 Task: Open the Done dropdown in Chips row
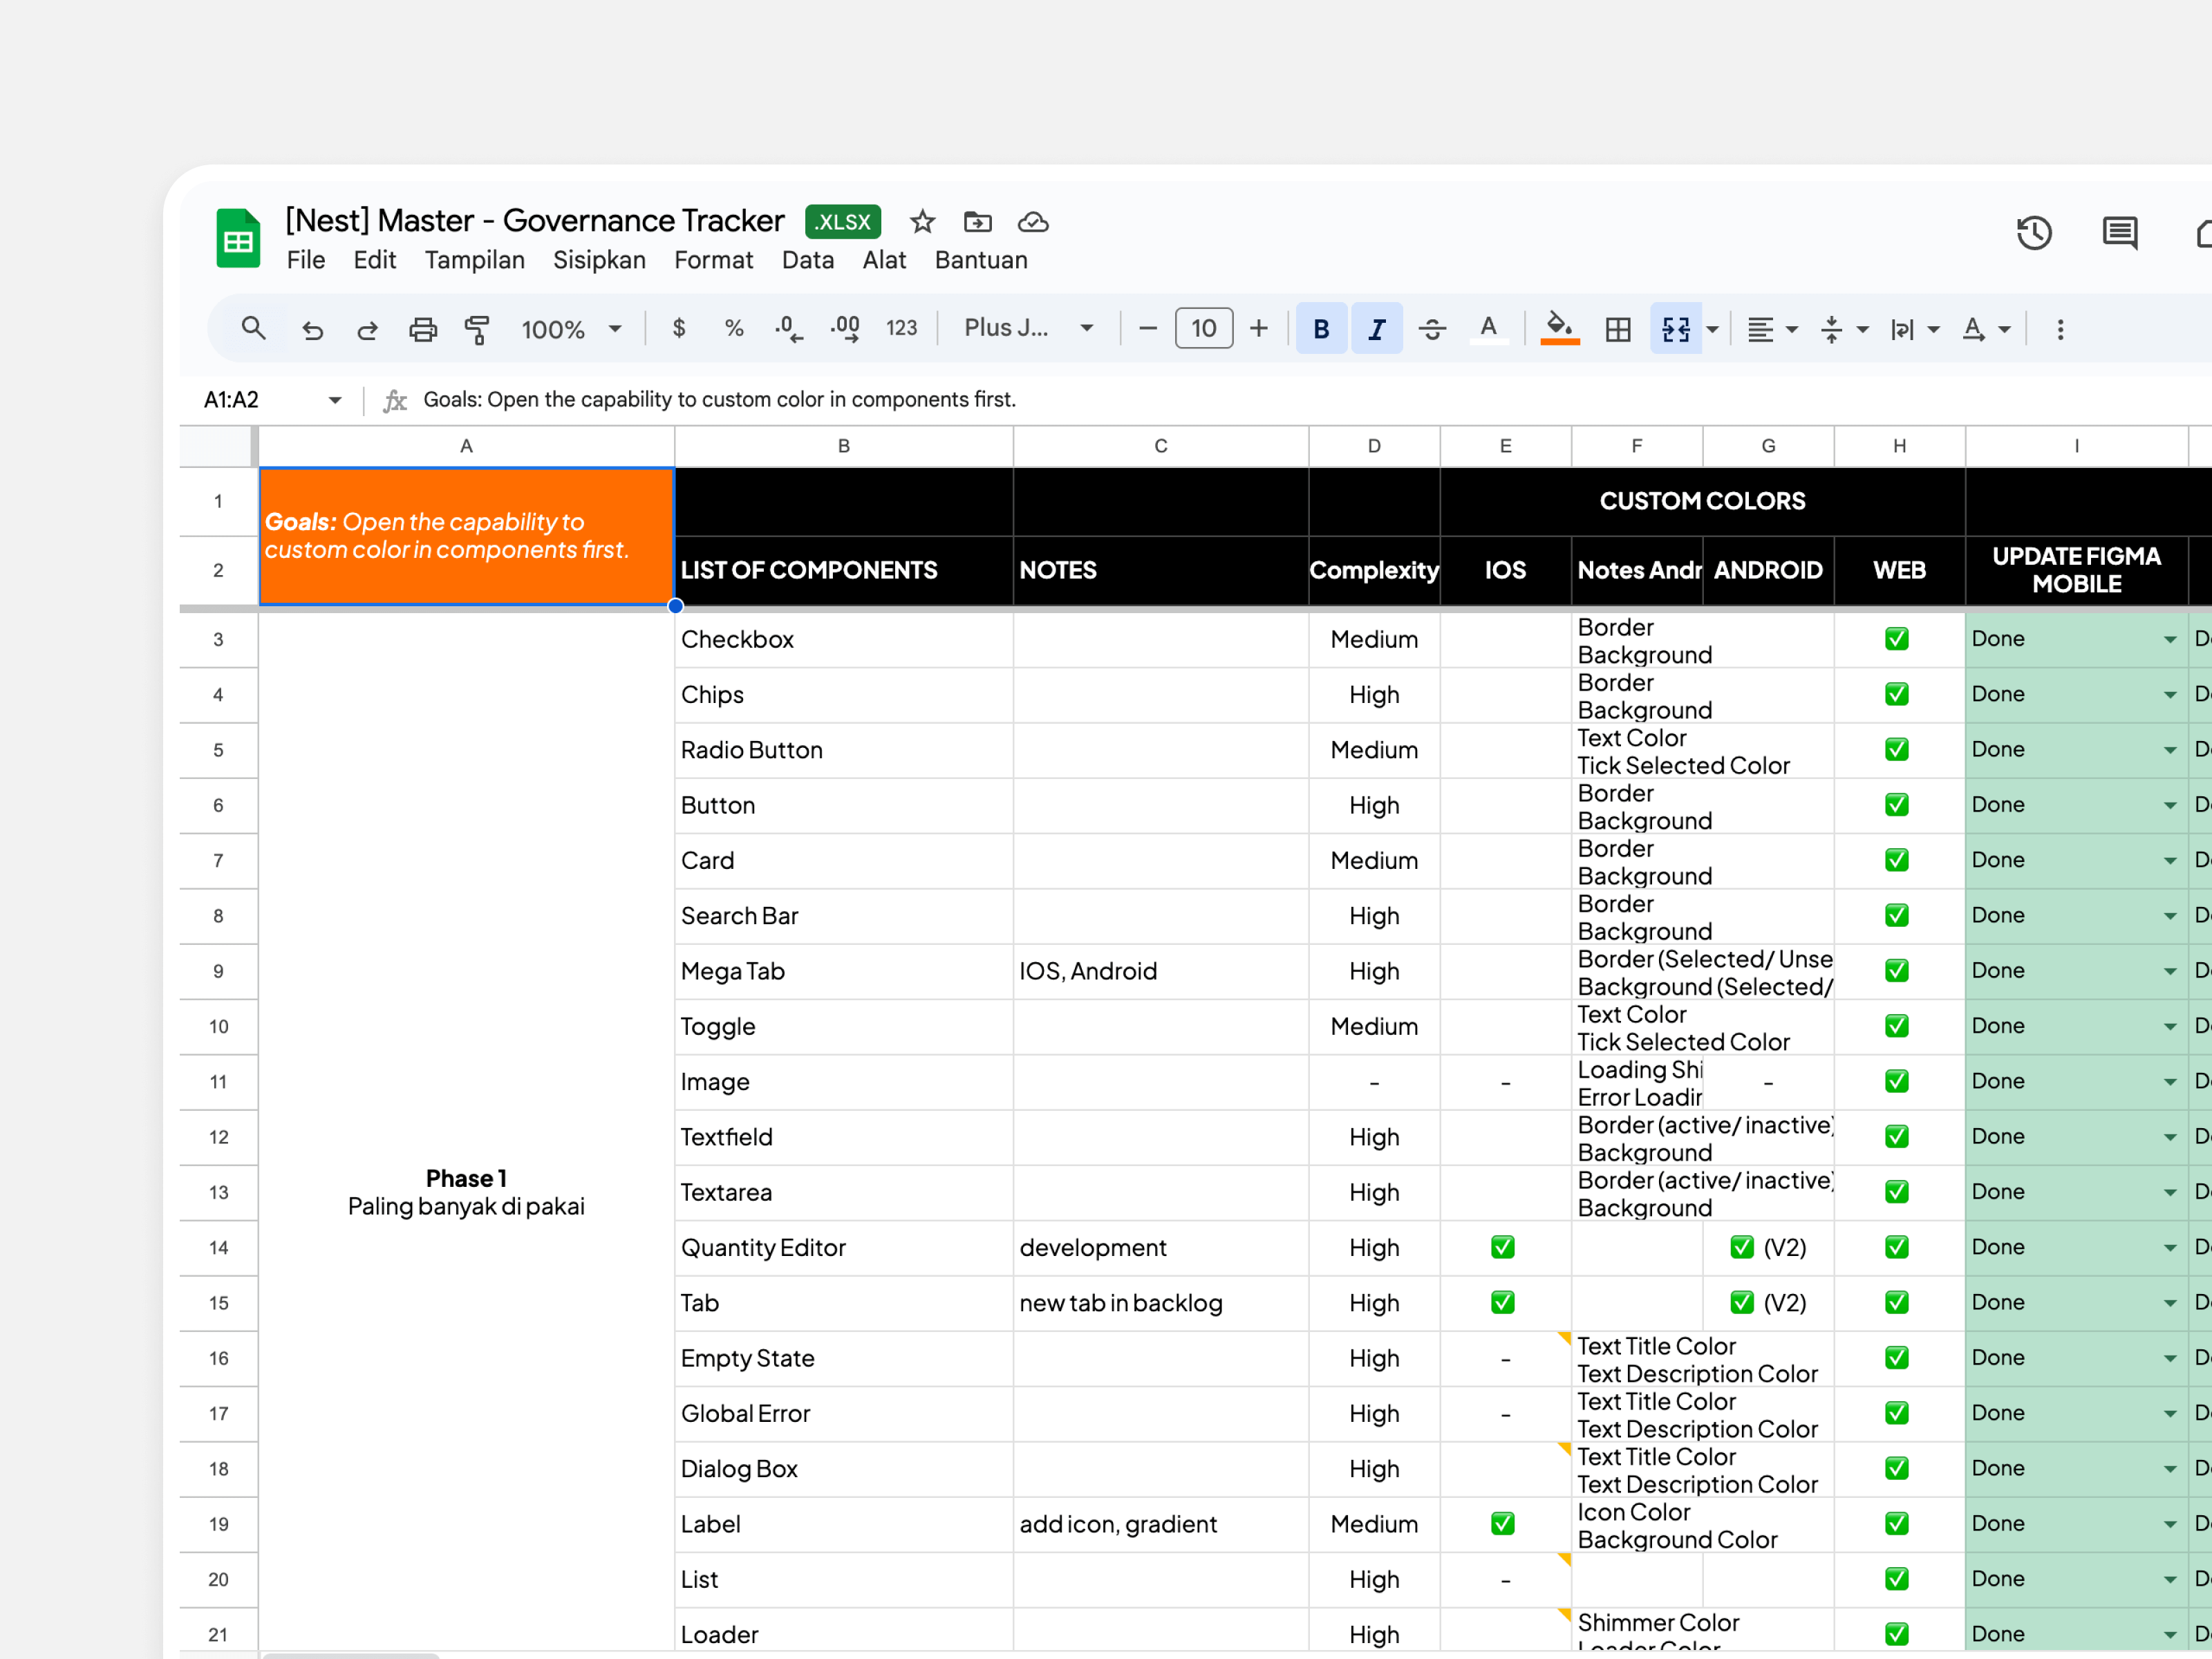click(2169, 695)
